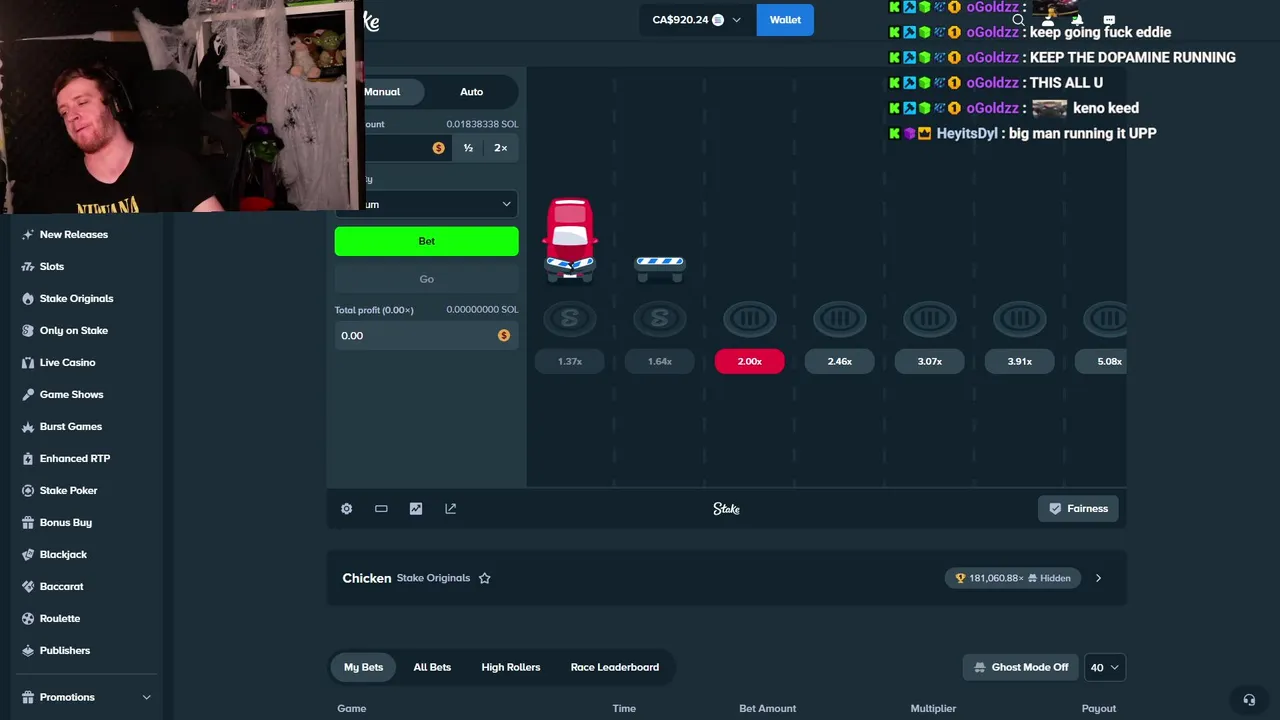Viewport: 1280px width, 720px height.
Task: Select the High Rollers tab
Action: [x=510, y=667]
